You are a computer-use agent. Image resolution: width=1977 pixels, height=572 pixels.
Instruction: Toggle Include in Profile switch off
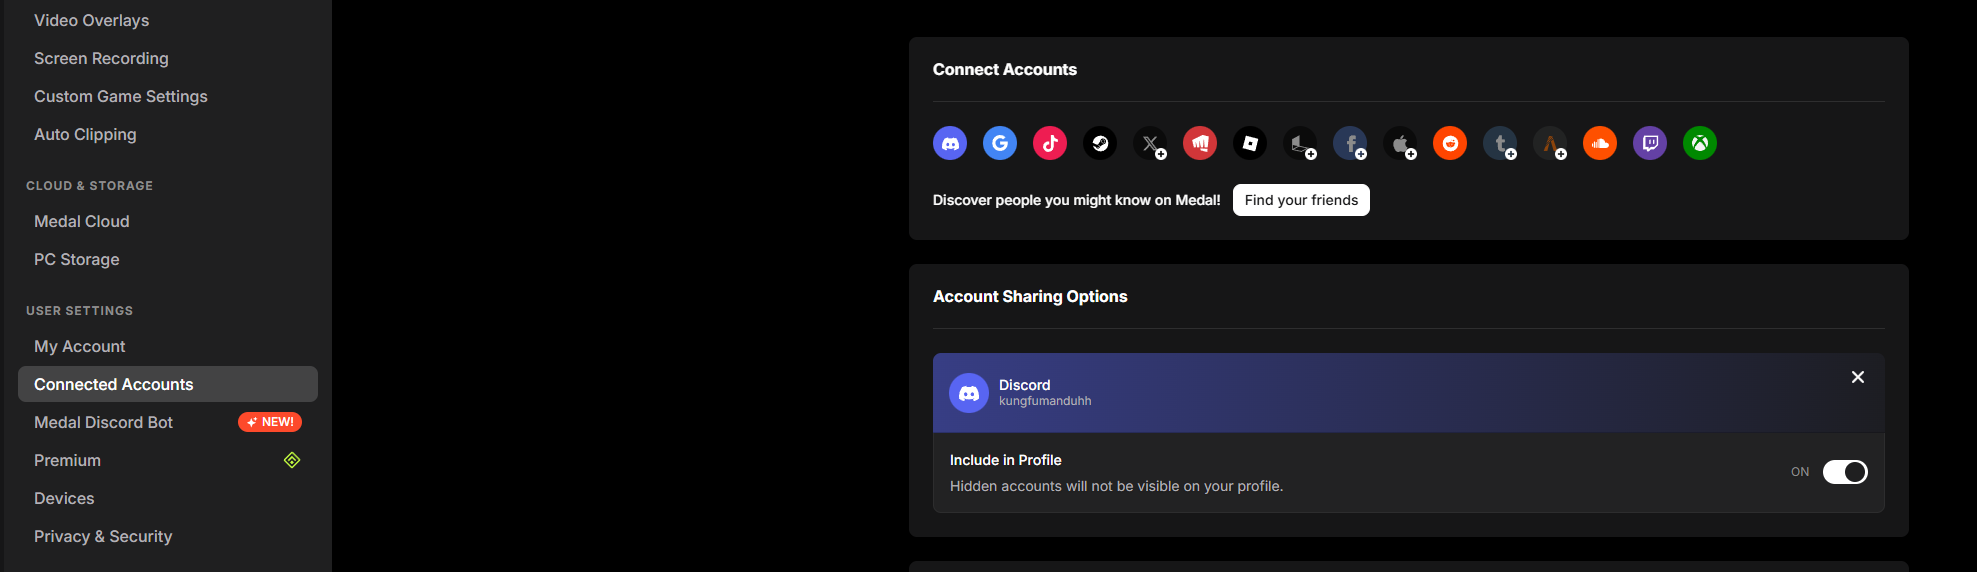tap(1845, 472)
